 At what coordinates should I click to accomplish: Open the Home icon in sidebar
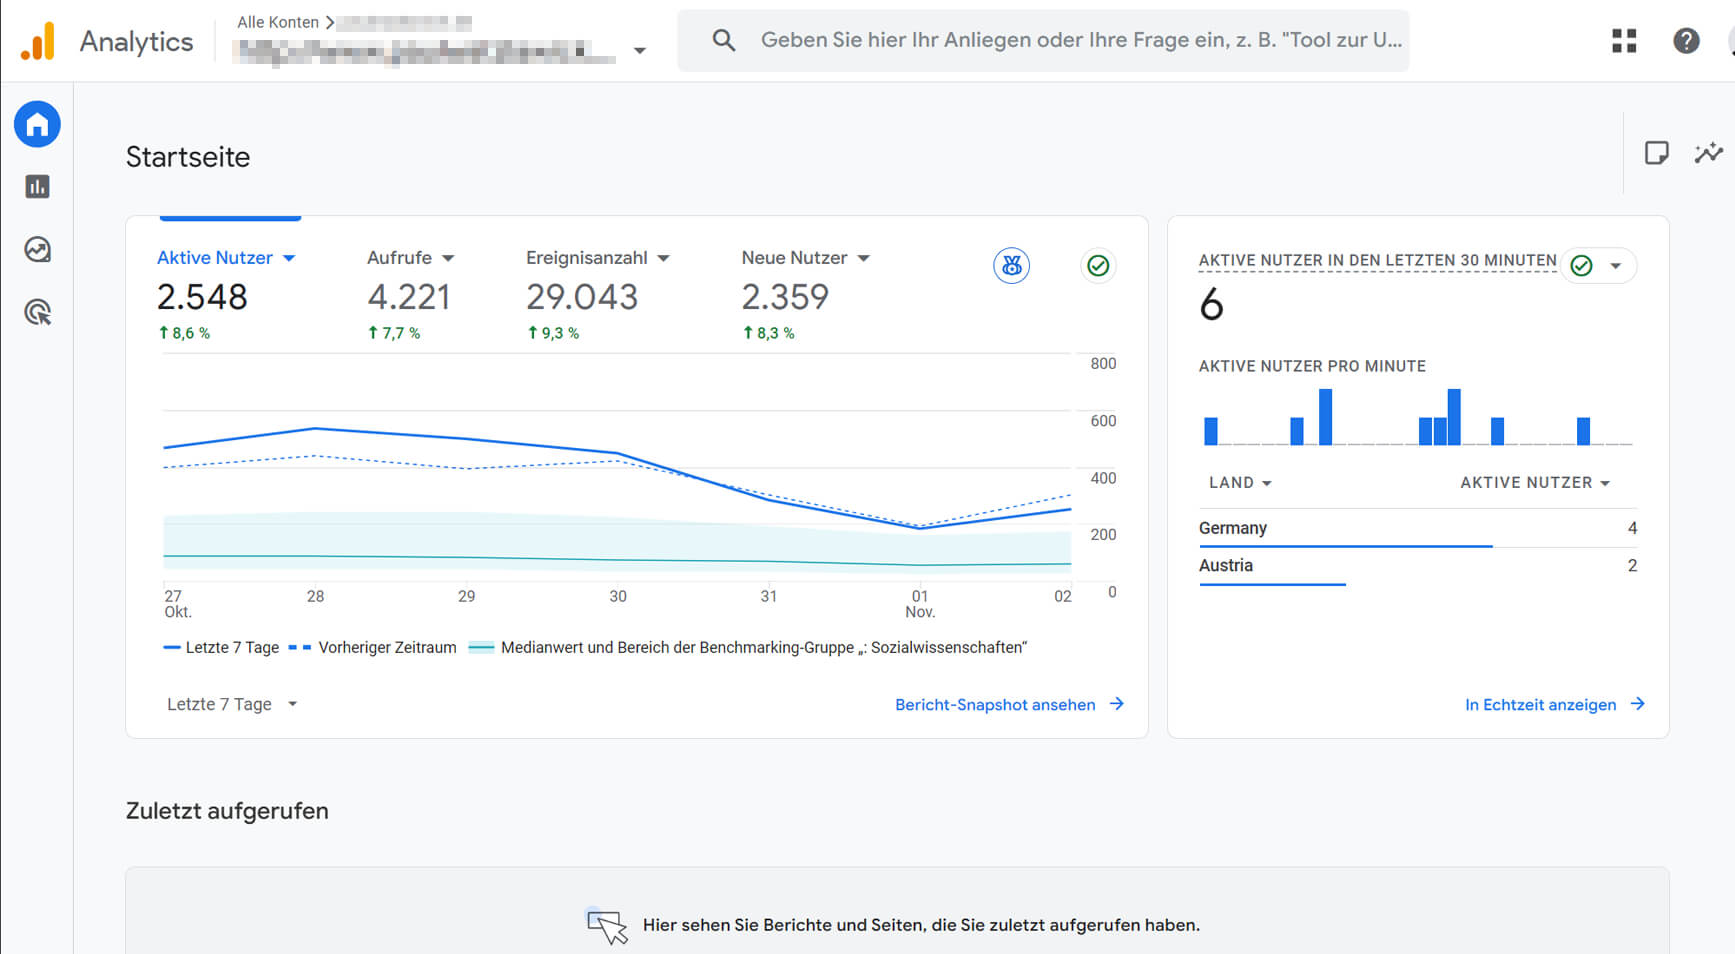click(37, 124)
